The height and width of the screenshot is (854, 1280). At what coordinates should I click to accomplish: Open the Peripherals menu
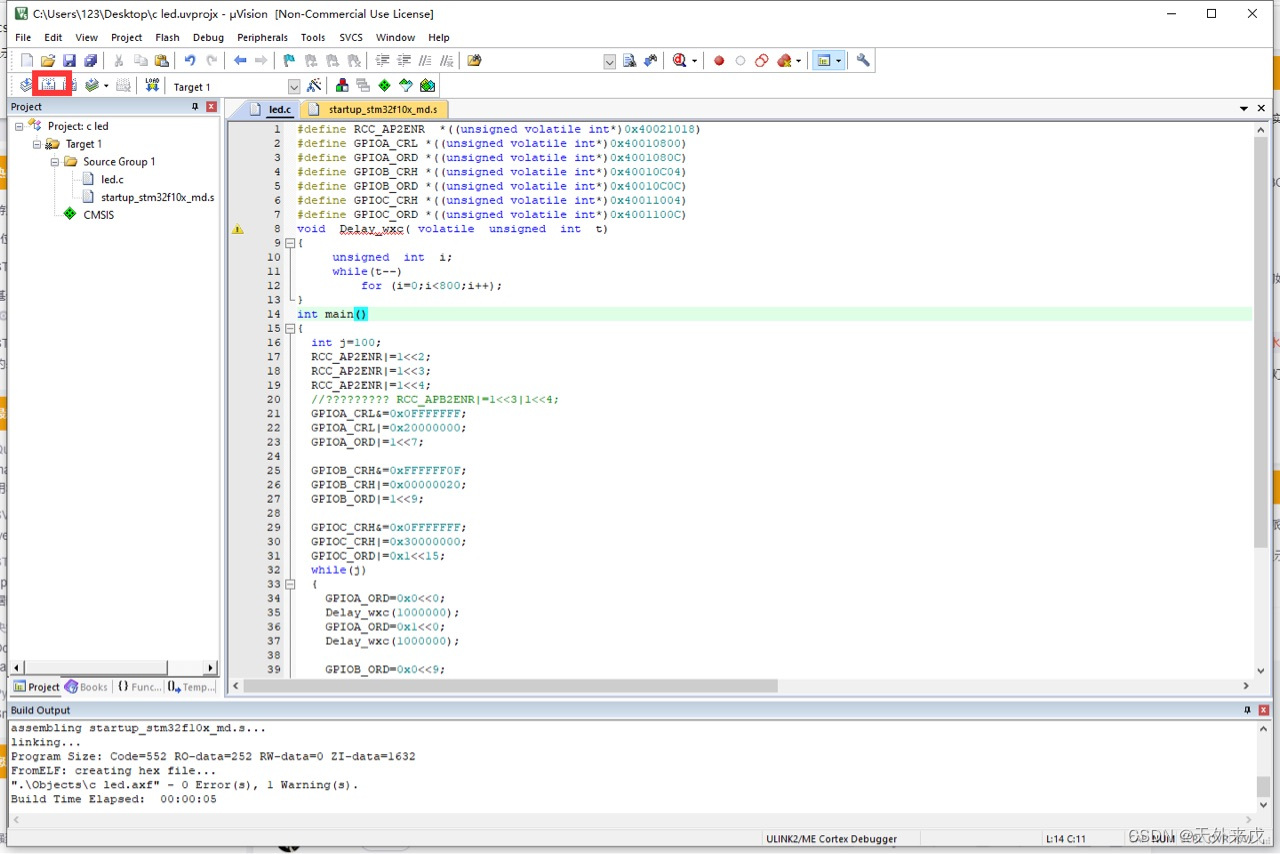pos(262,37)
